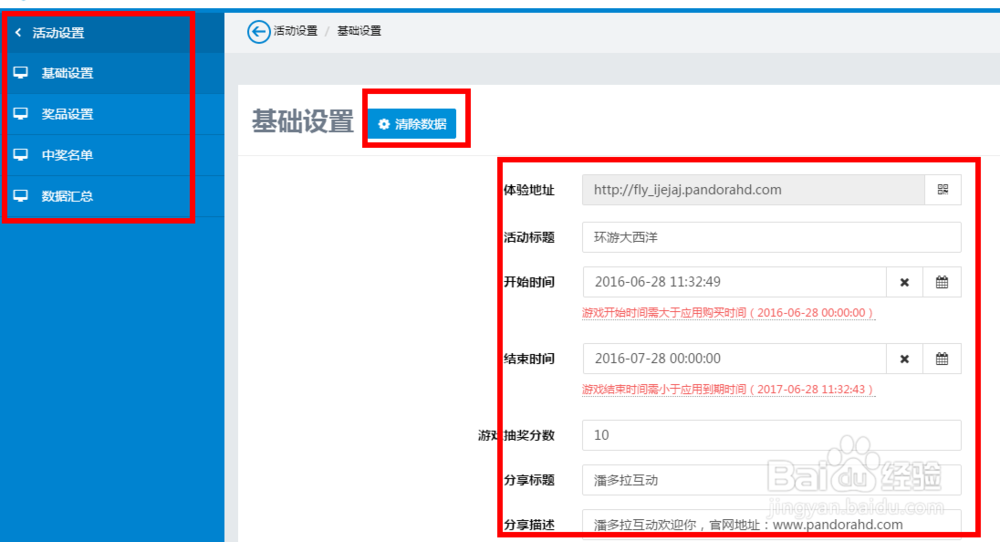Open 基础设置 in sidebar
The height and width of the screenshot is (542, 1000).
click(x=112, y=73)
